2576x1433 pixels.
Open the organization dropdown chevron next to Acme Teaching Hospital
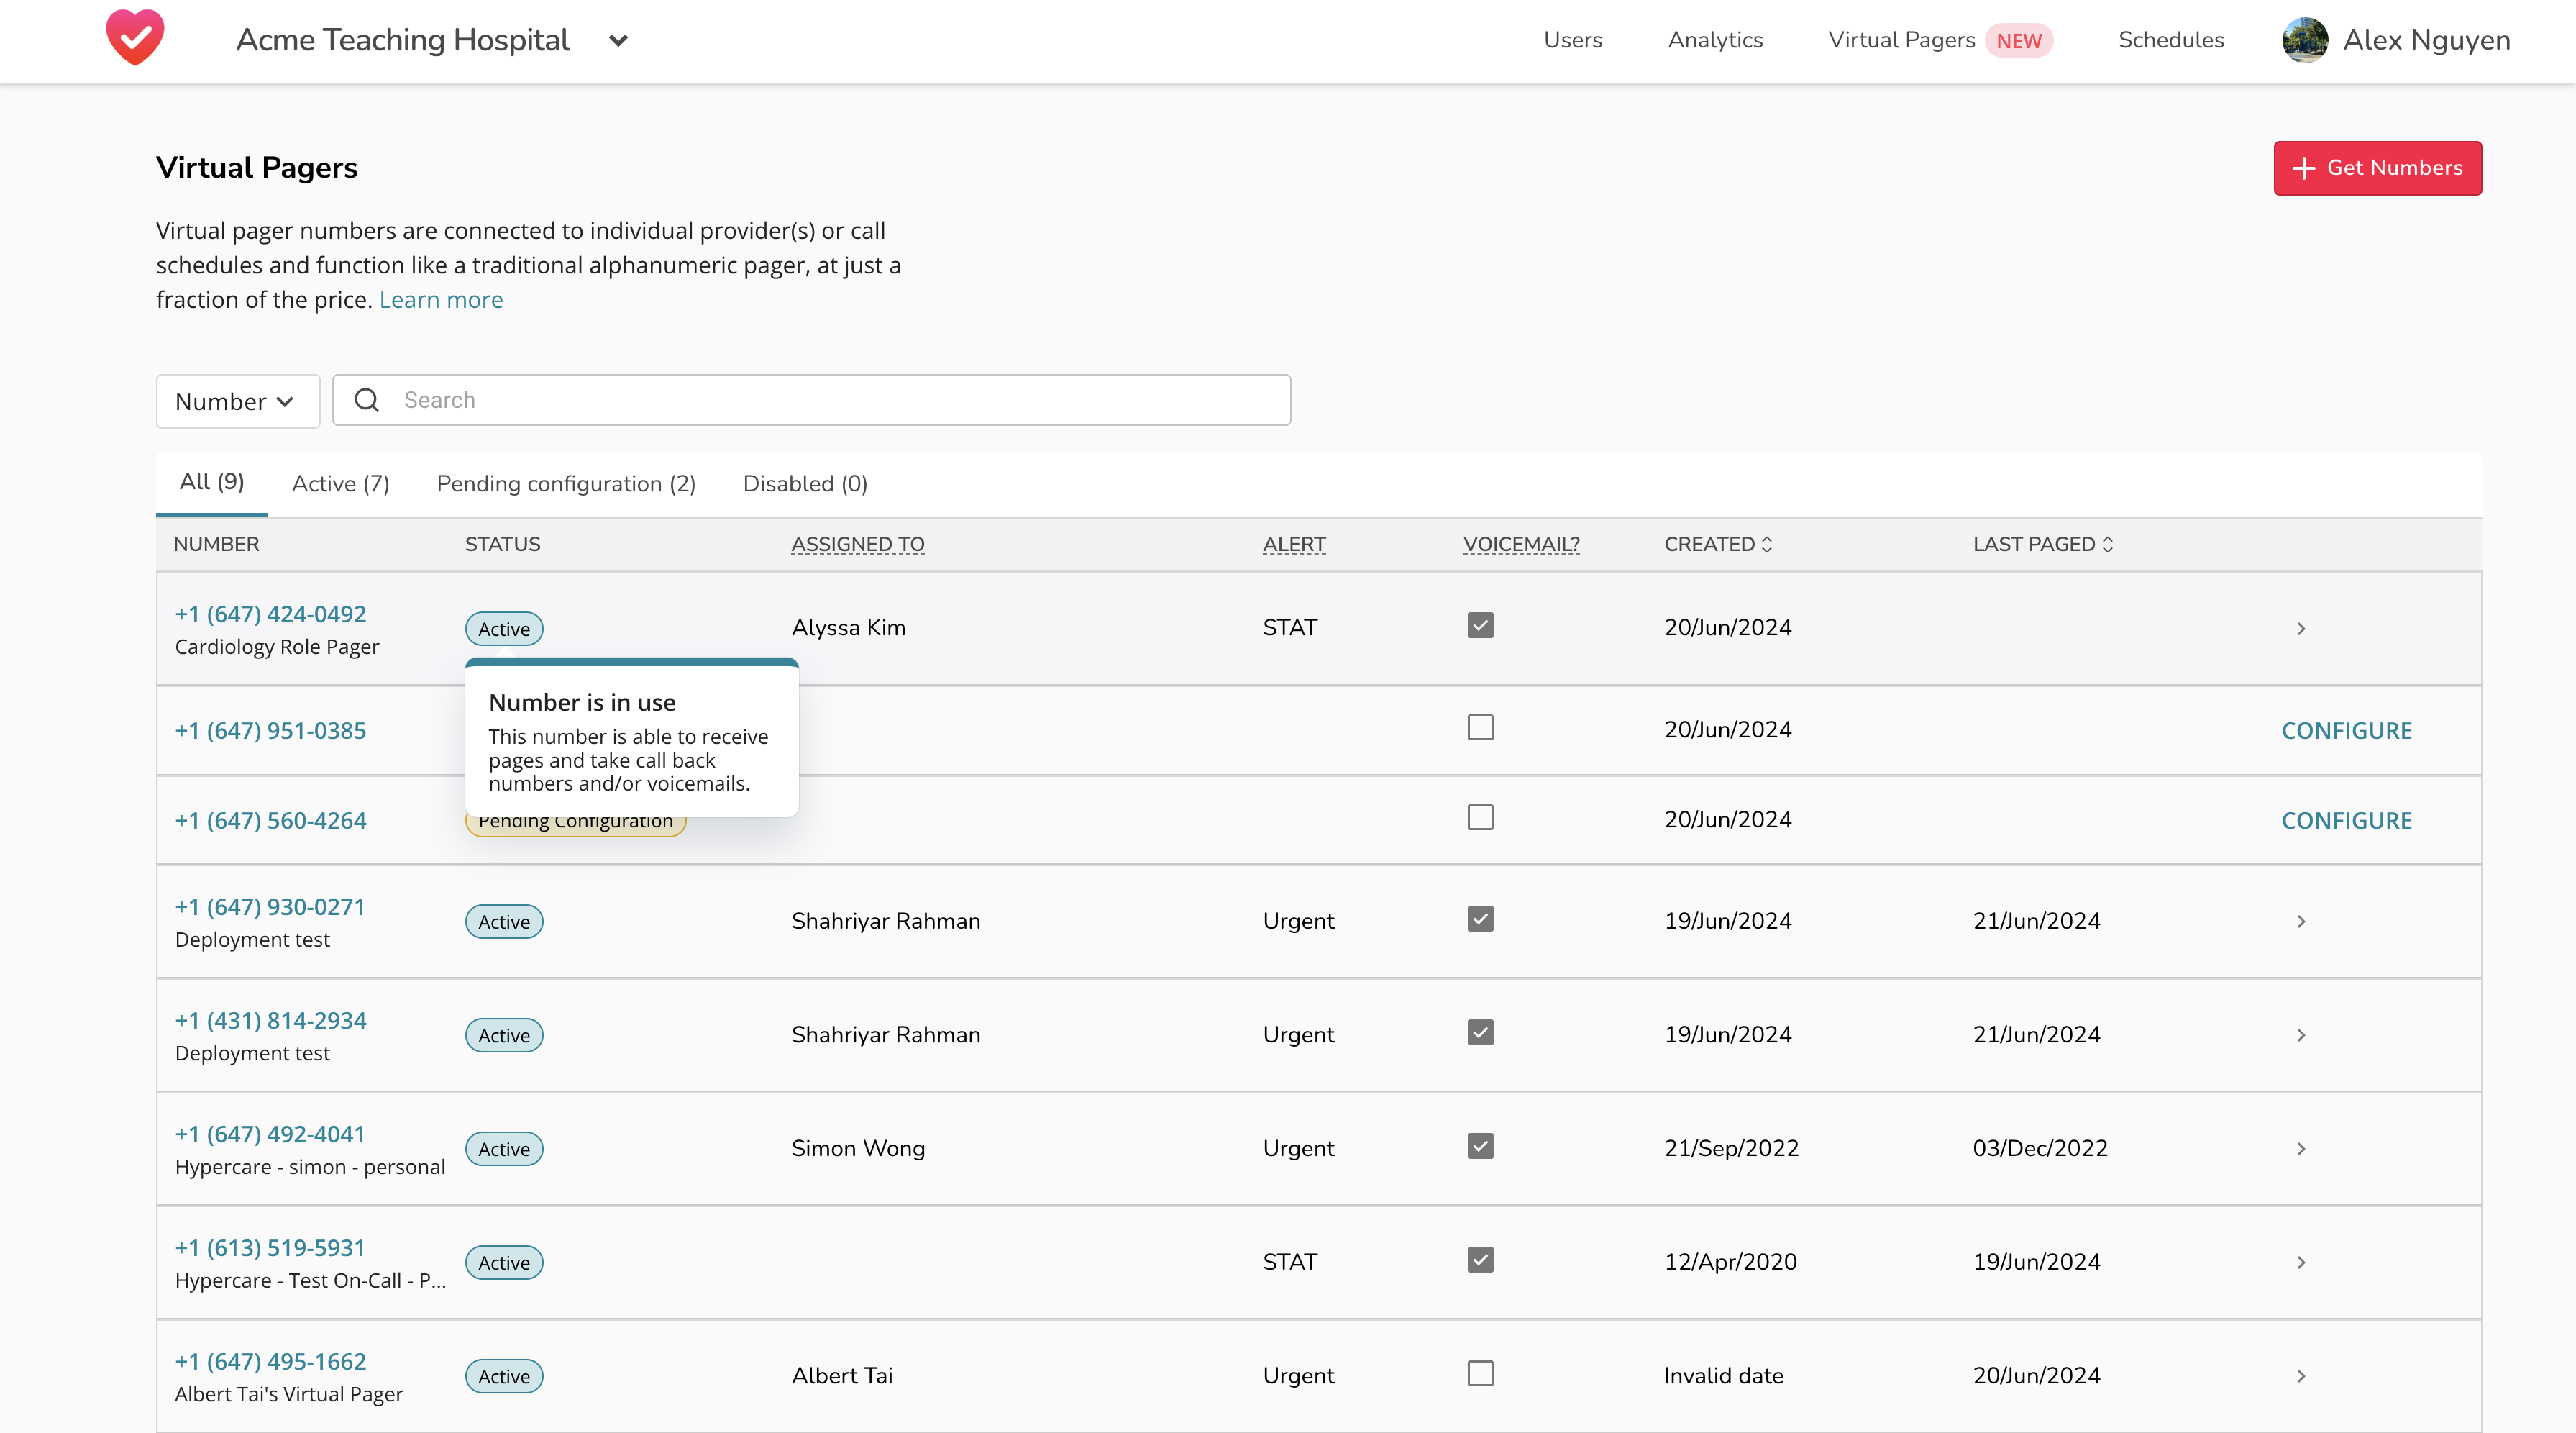tap(618, 41)
